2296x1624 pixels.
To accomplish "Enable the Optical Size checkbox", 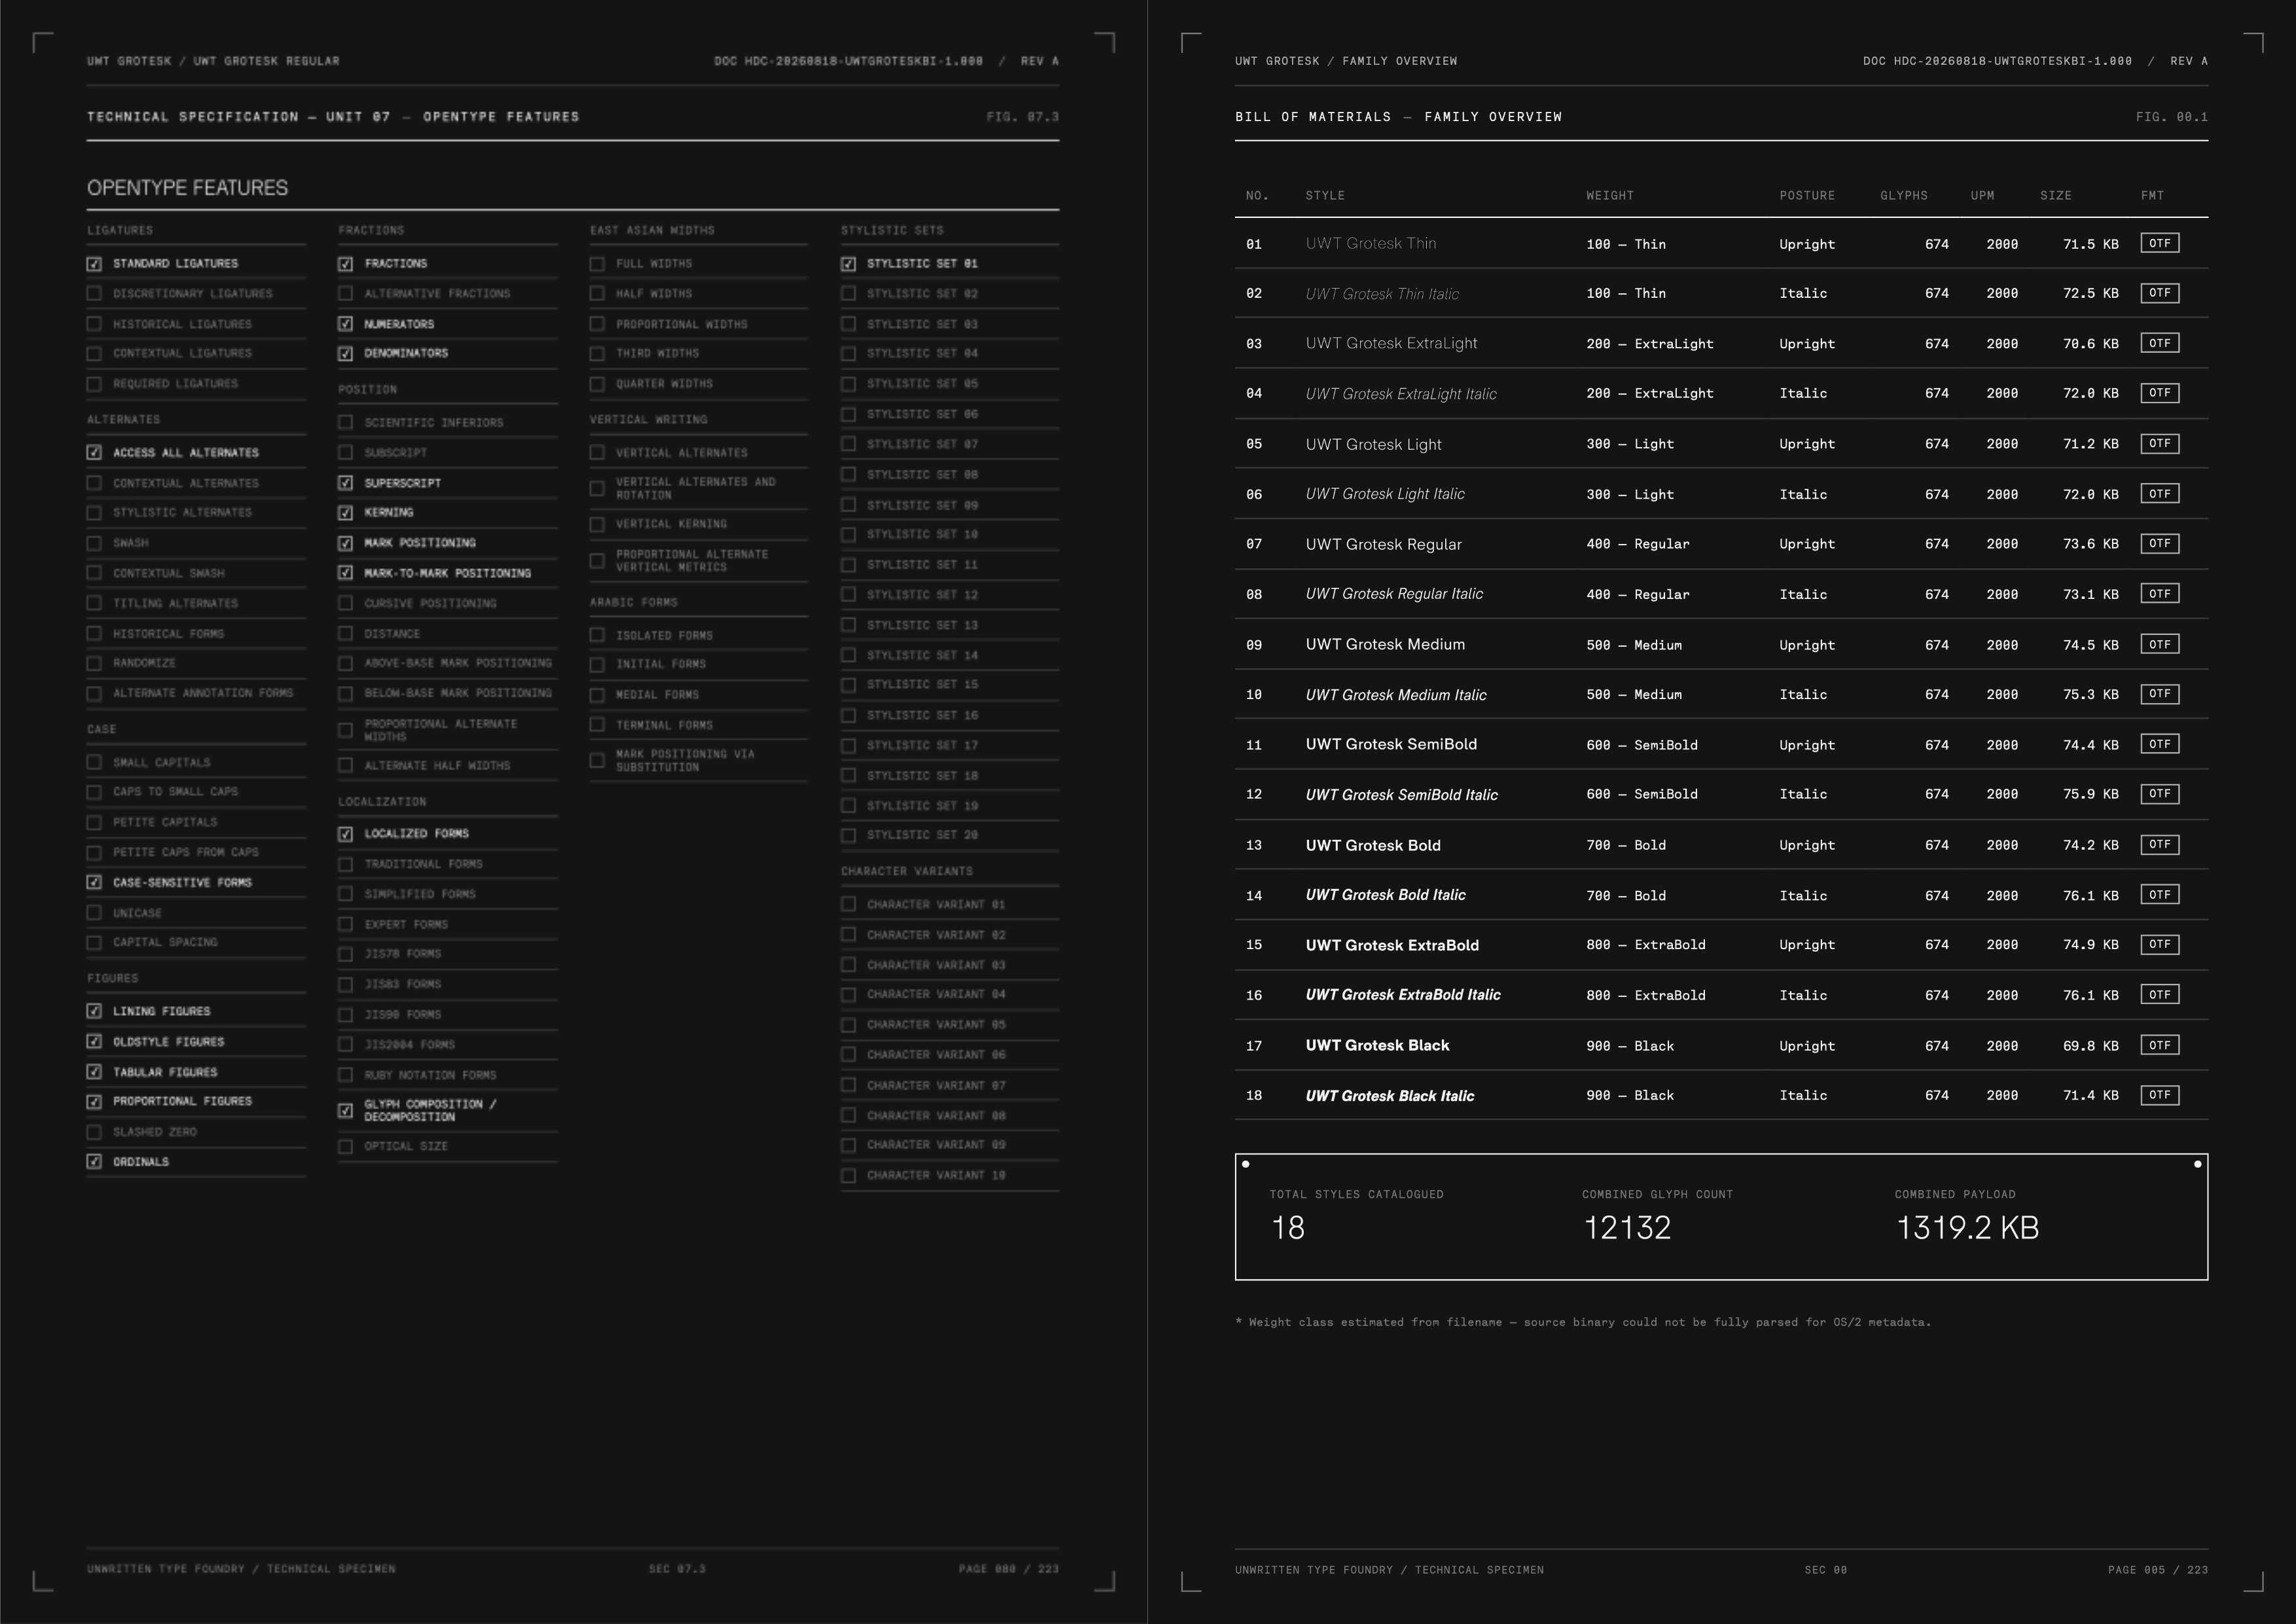I will [345, 1147].
